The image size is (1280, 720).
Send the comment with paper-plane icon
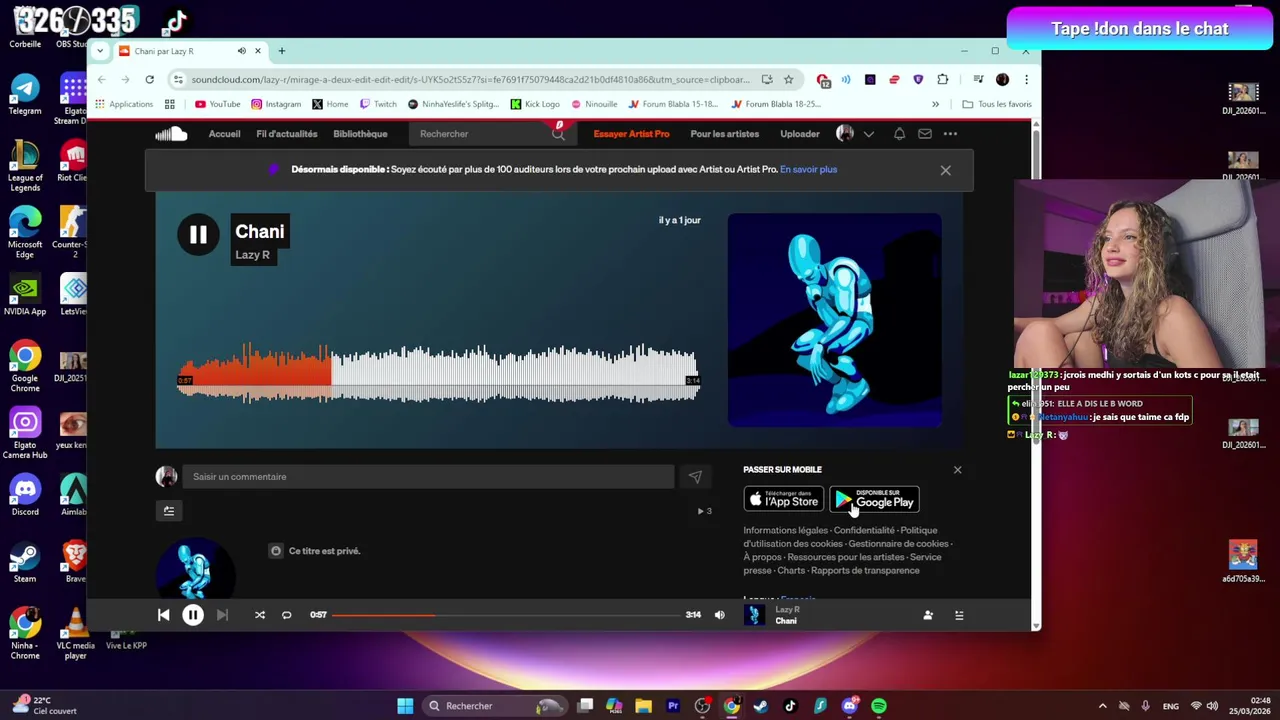point(695,477)
